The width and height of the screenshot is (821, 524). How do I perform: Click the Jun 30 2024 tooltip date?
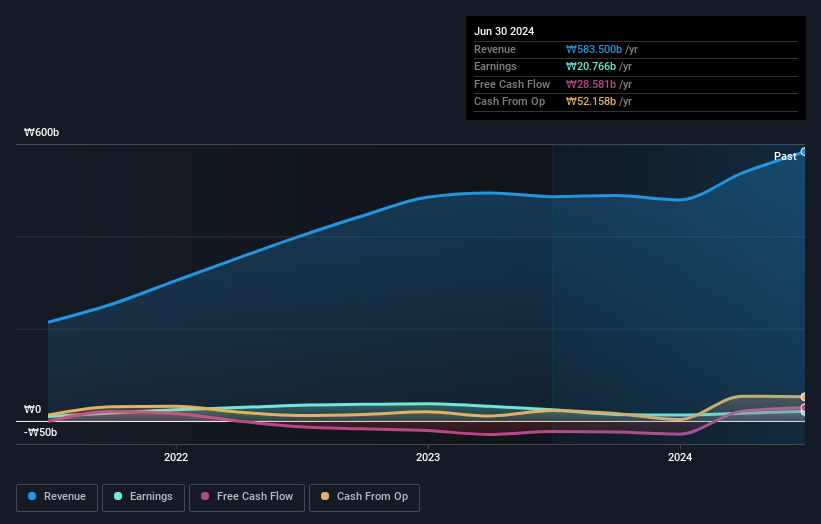pos(504,31)
